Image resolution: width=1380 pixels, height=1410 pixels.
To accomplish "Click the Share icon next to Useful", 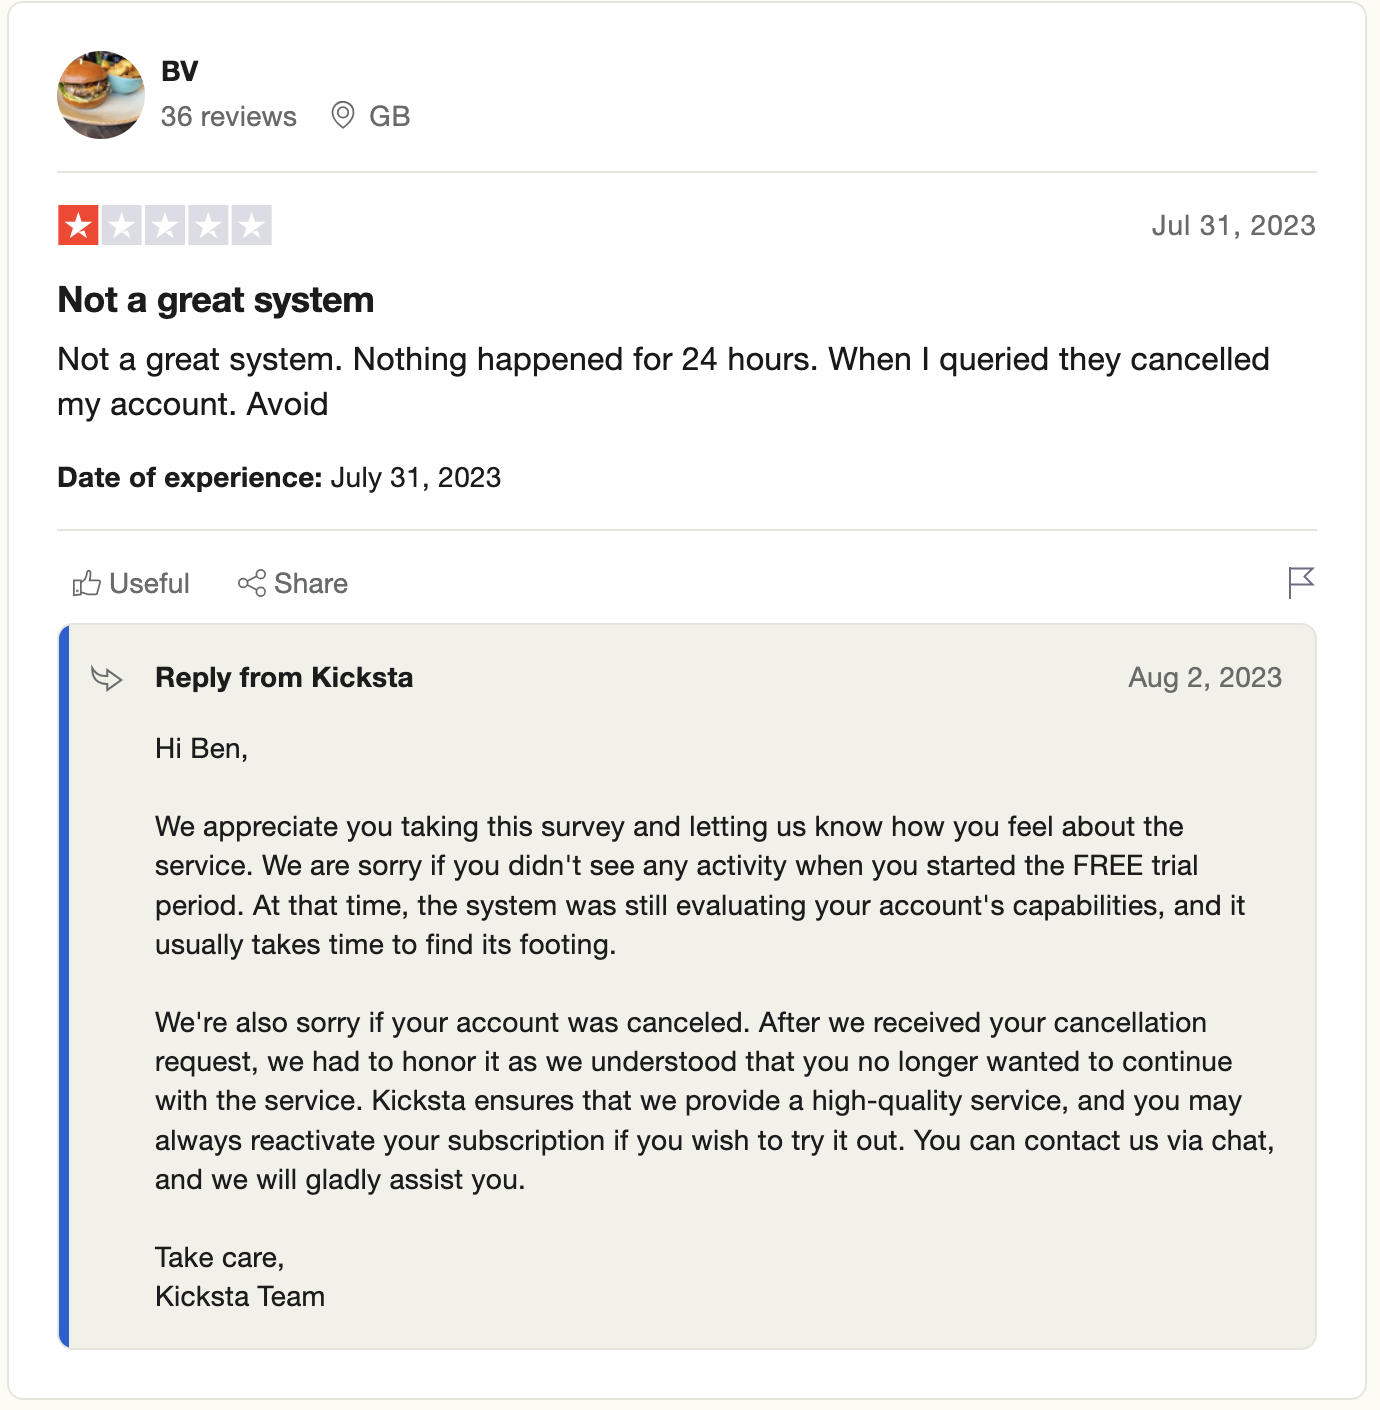I will 252,583.
